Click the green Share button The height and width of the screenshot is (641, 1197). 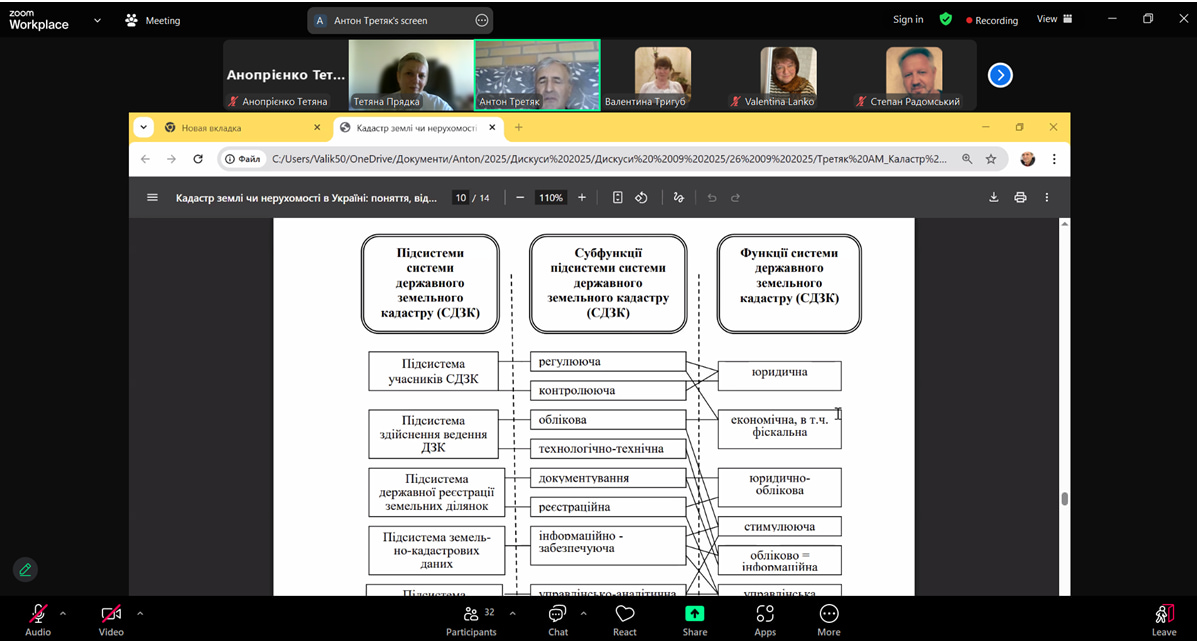[694, 619]
